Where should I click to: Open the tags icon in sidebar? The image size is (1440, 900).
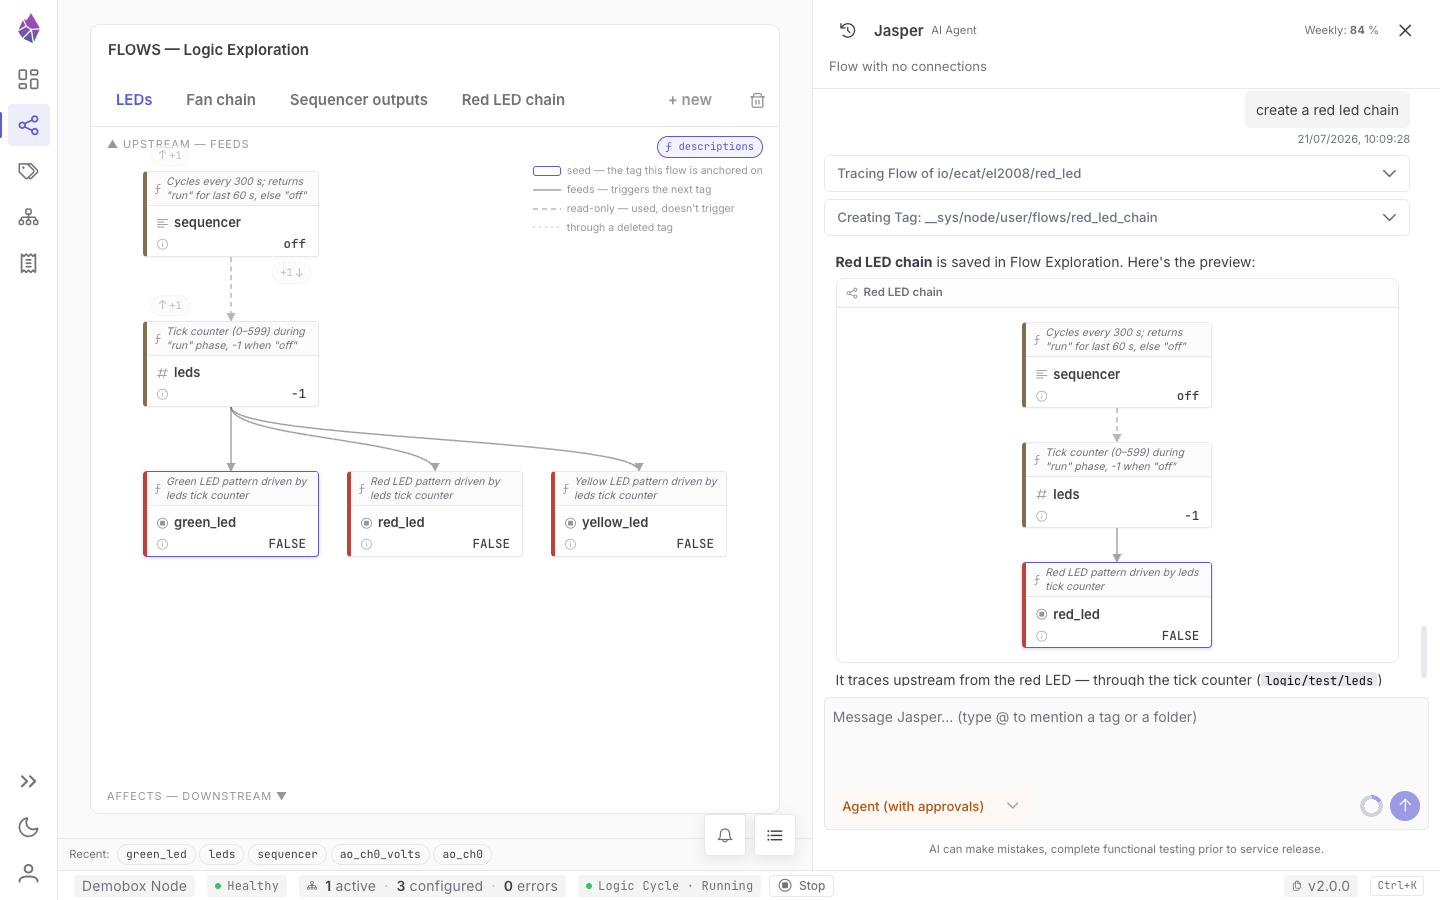click(x=29, y=171)
